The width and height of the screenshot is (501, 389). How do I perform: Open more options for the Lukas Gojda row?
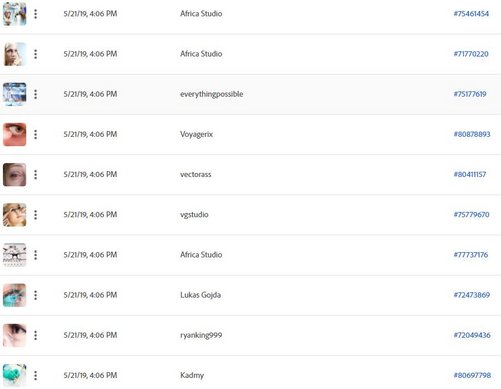point(36,295)
